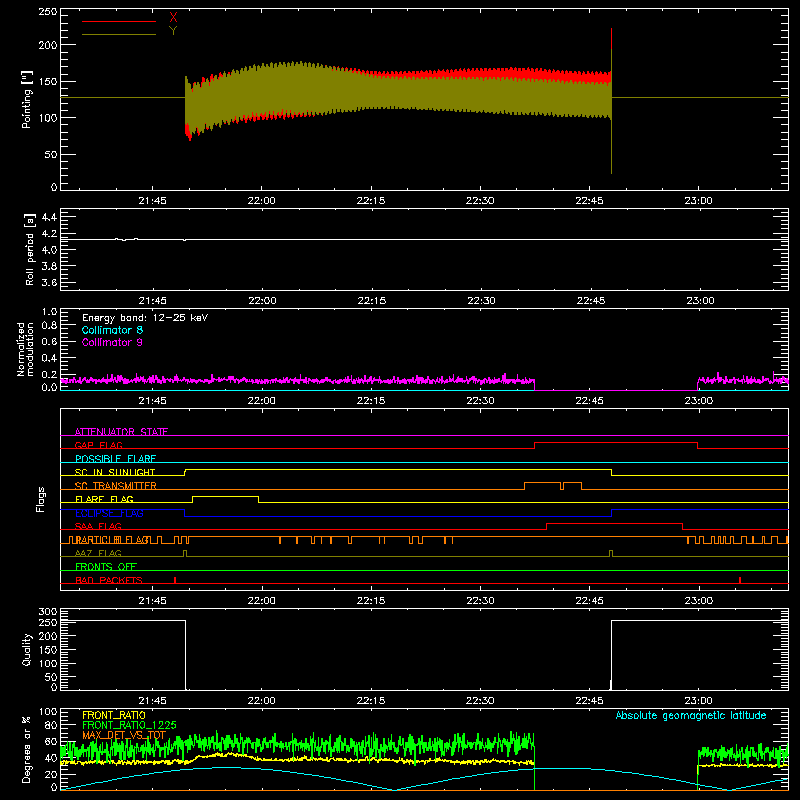Click the 80 tick on Degrees axis
The image size is (800, 800).
tap(52, 725)
